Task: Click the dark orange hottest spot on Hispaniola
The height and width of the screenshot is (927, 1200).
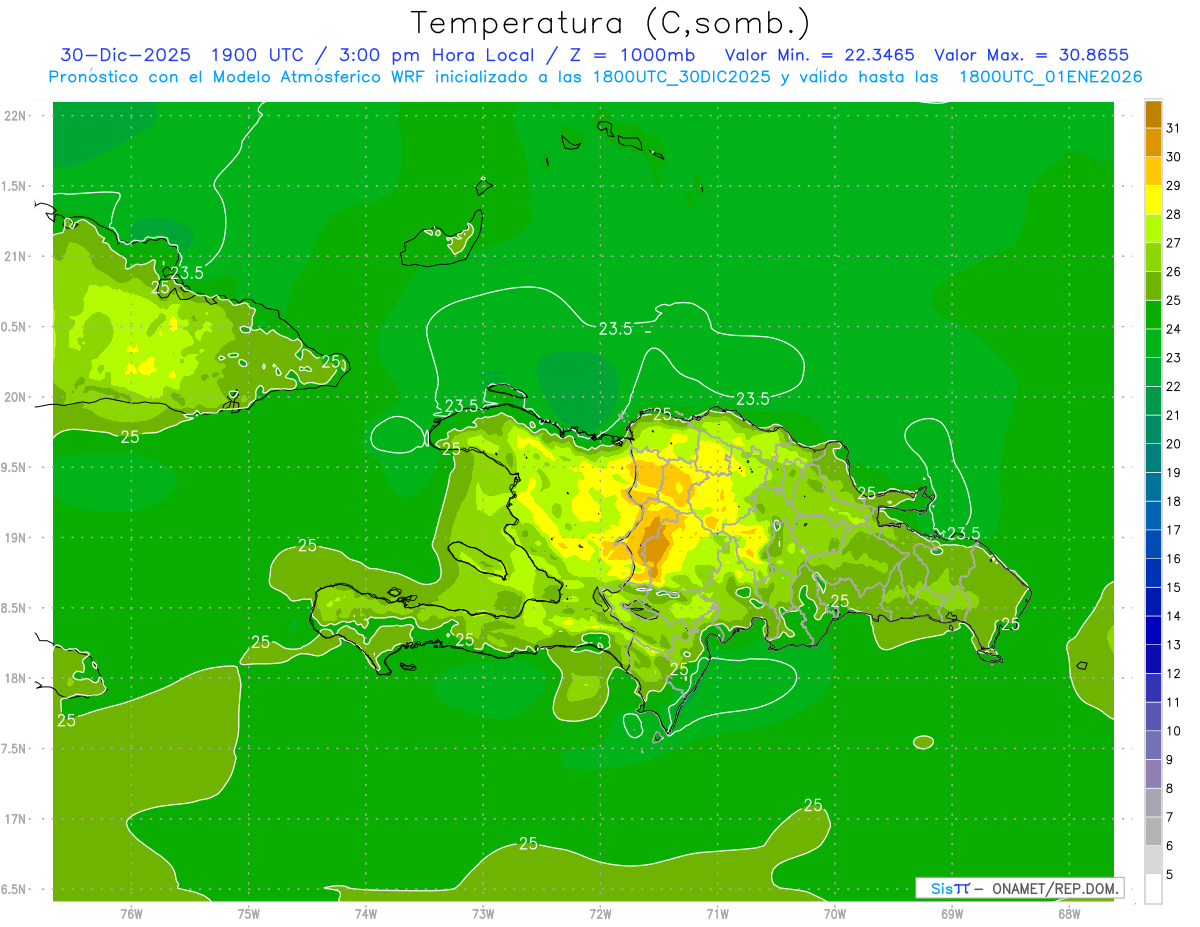Action: pyautogui.click(x=656, y=545)
